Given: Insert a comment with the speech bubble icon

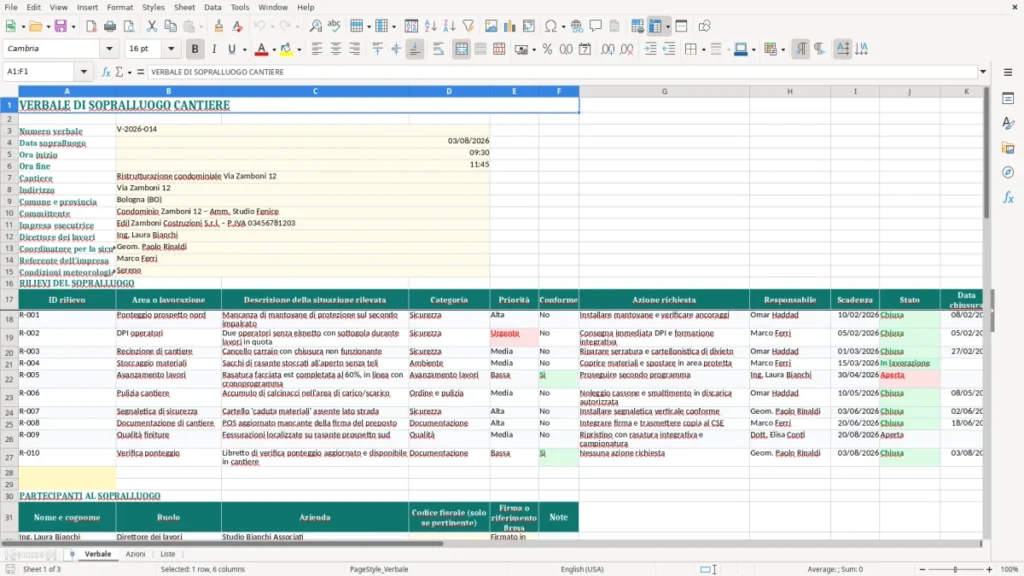Looking at the screenshot, I should click(596, 26).
